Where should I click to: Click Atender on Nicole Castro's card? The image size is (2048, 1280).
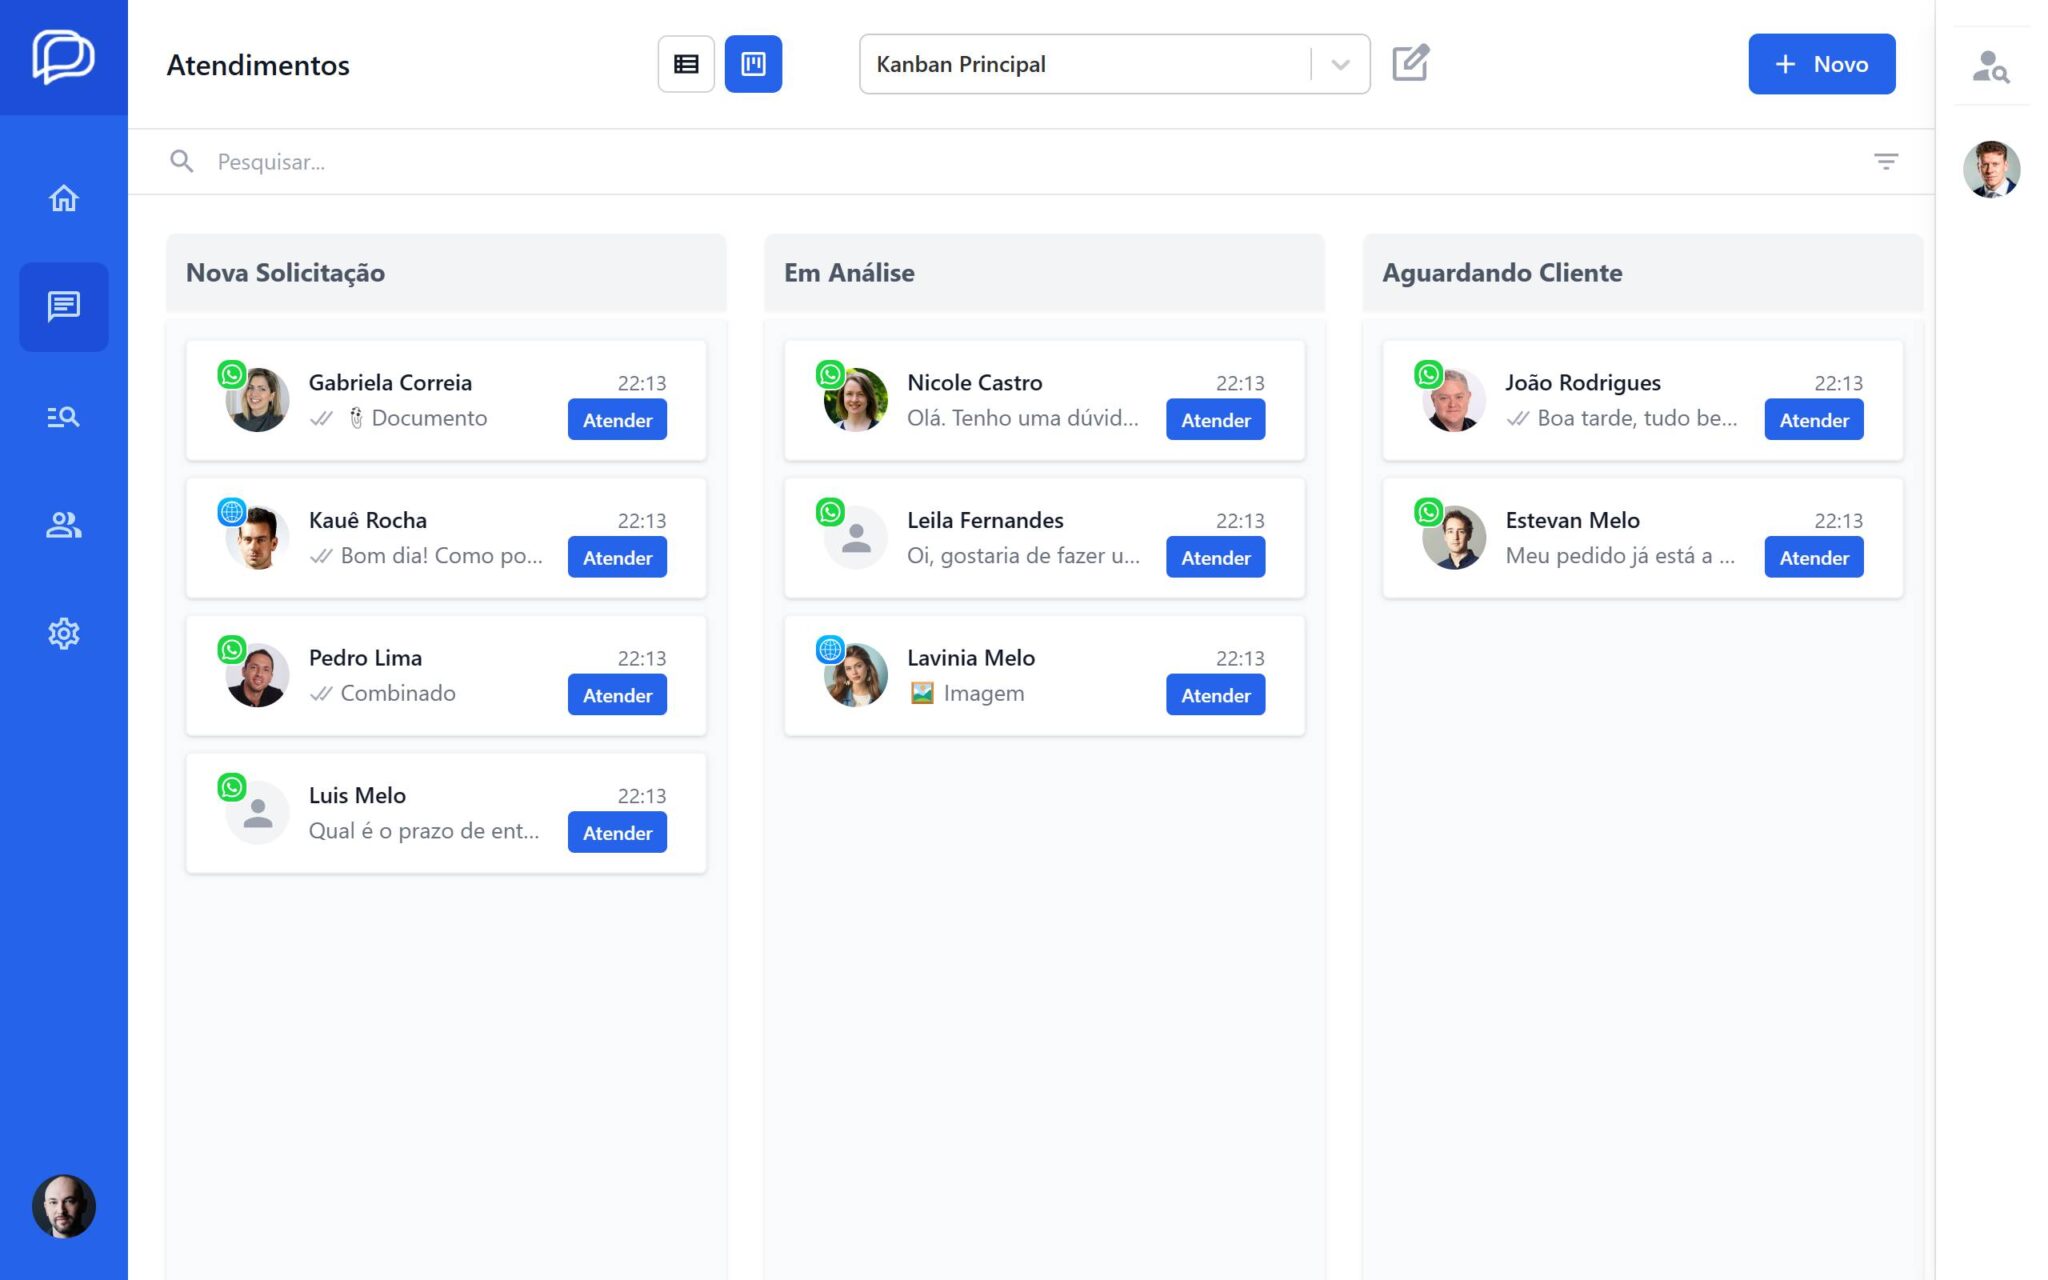(x=1215, y=419)
